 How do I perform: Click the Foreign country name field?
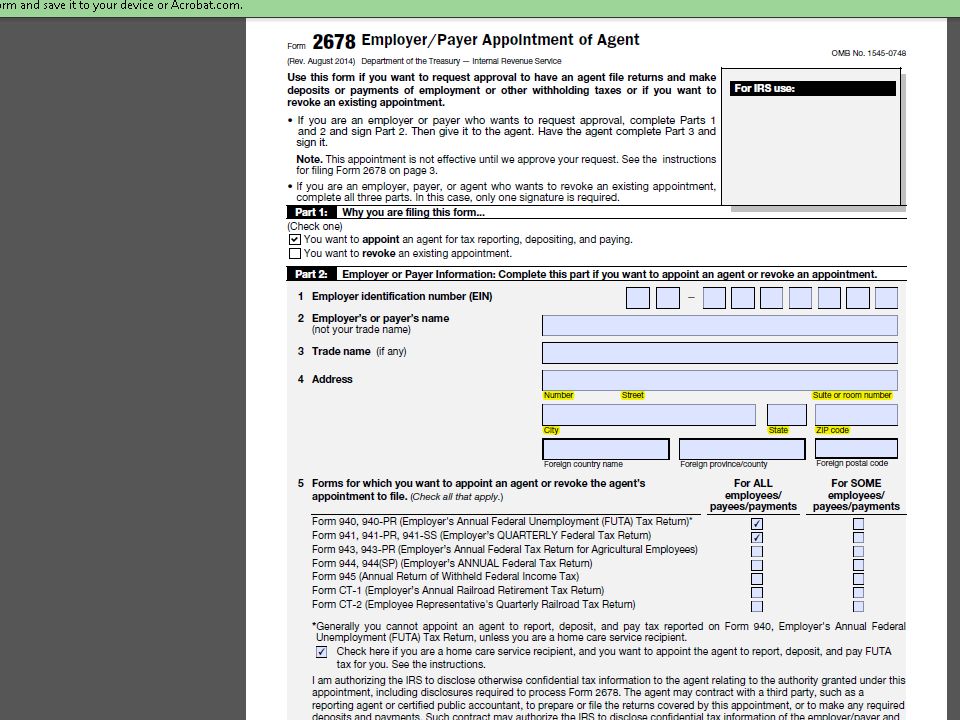click(606, 449)
